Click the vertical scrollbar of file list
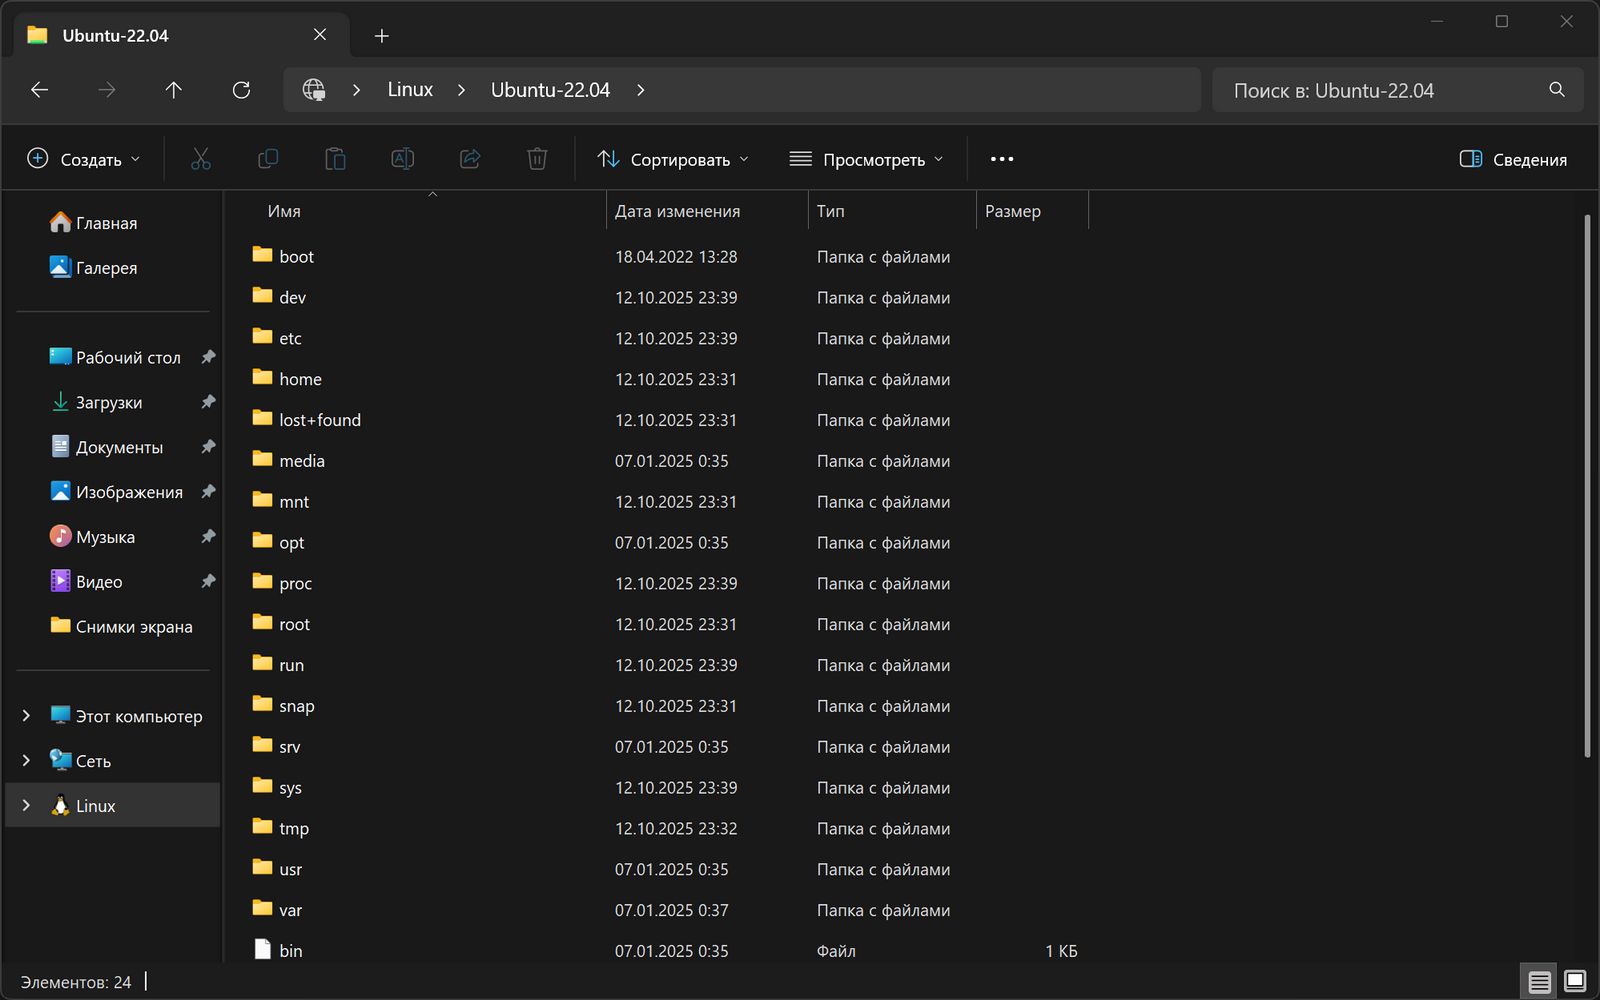 (x=1587, y=485)
